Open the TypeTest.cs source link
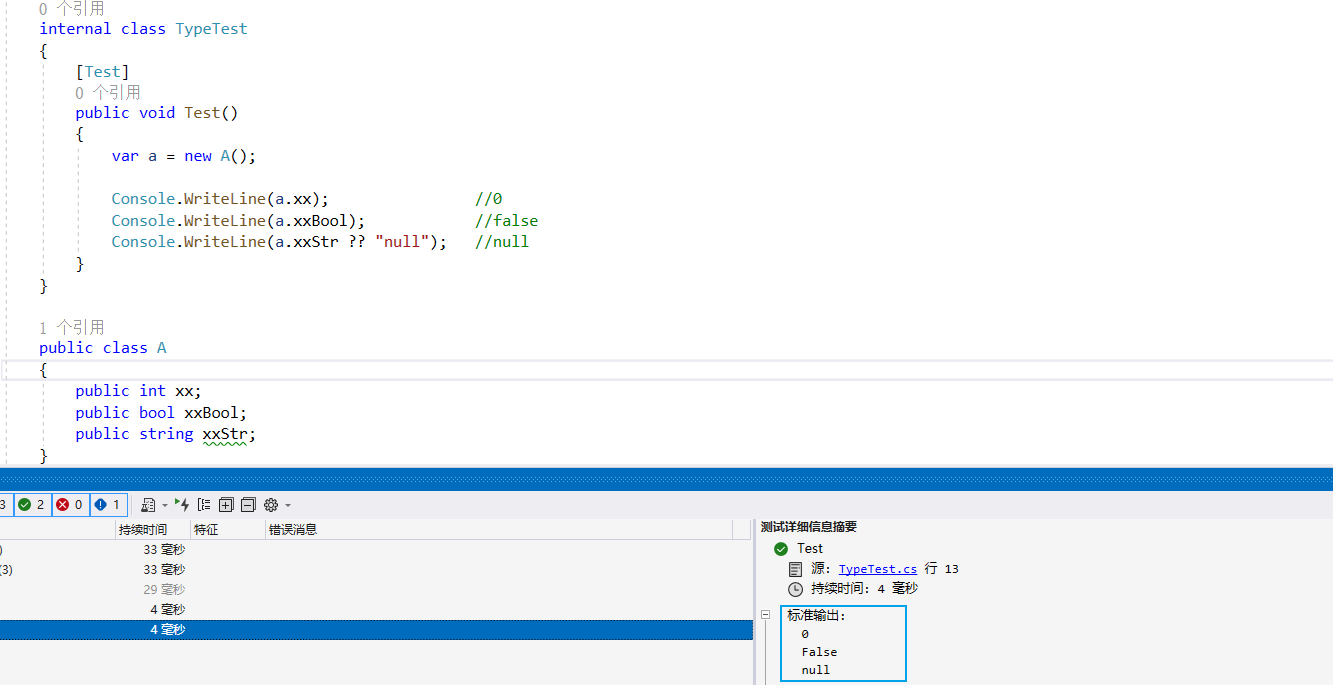This screenshot has height=685, width=1333. tap(878, 569)
